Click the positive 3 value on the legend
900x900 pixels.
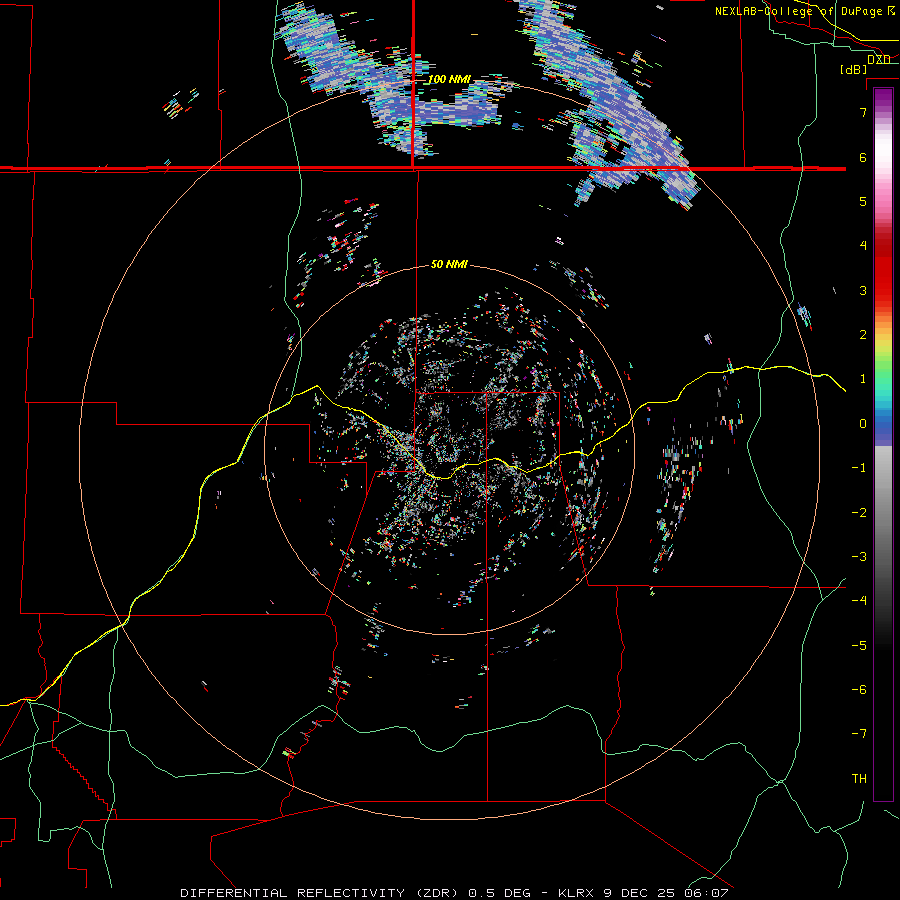(x=863, y=290)
